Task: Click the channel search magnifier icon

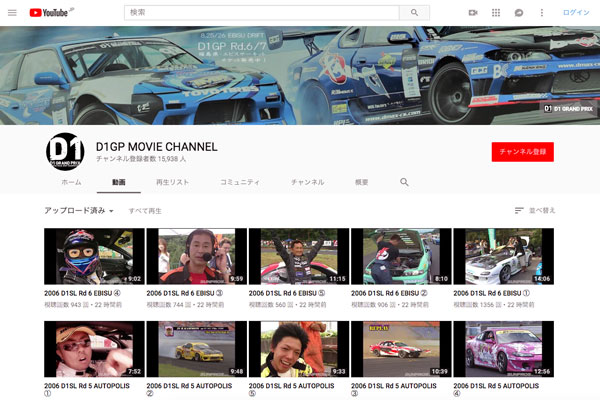Action: pos(404,182)
